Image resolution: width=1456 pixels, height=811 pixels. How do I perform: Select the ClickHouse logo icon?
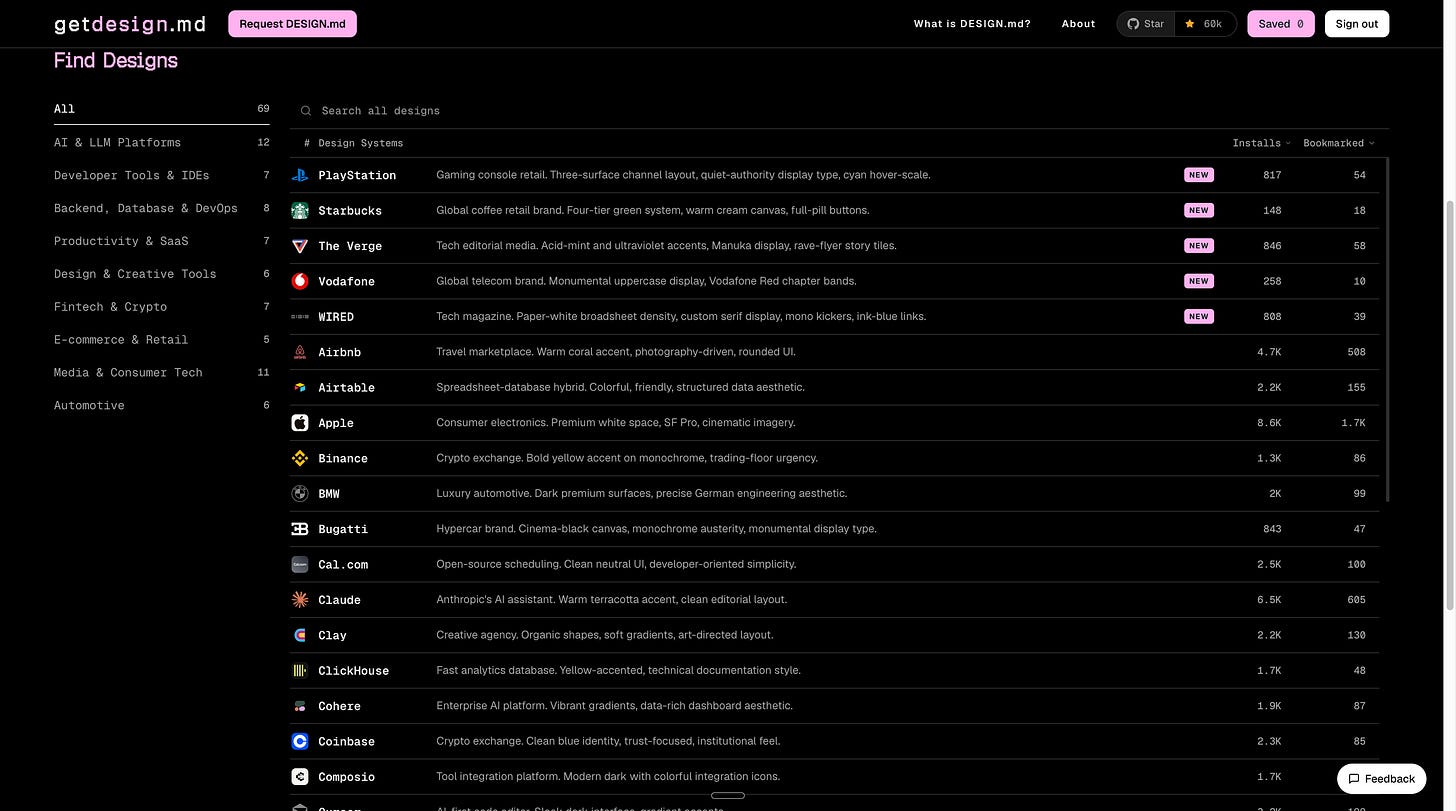[x=300, y=671]
